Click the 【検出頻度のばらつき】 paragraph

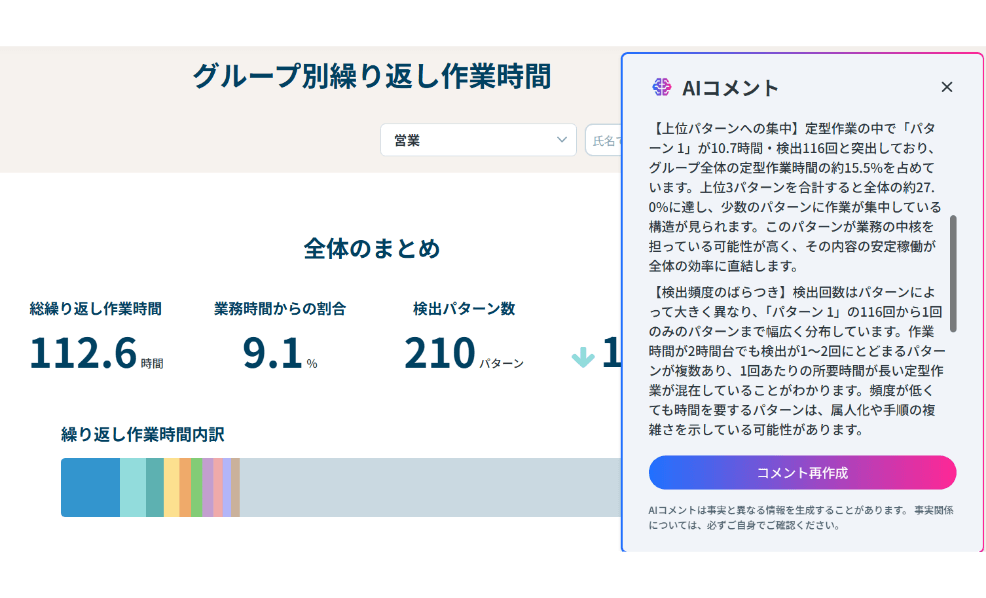797,361
